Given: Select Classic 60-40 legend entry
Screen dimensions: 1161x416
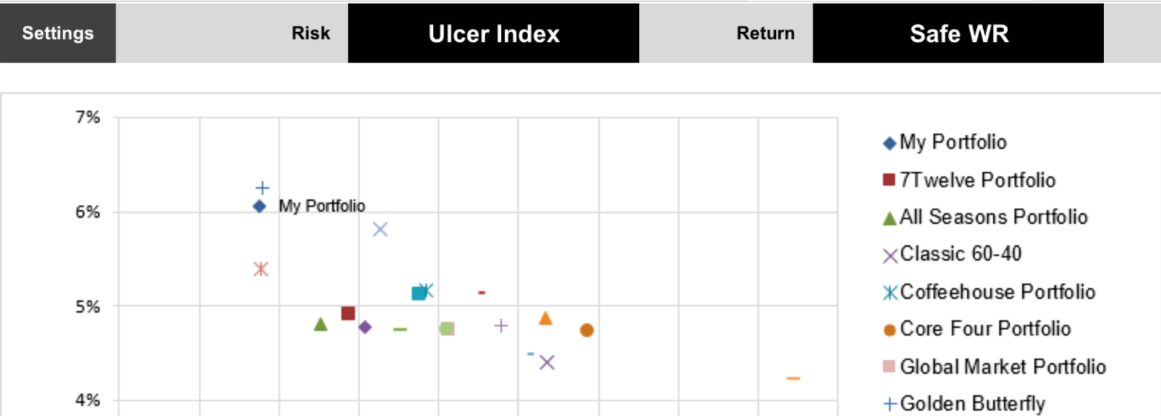Looking at the screenshot, I should [960, 254].
